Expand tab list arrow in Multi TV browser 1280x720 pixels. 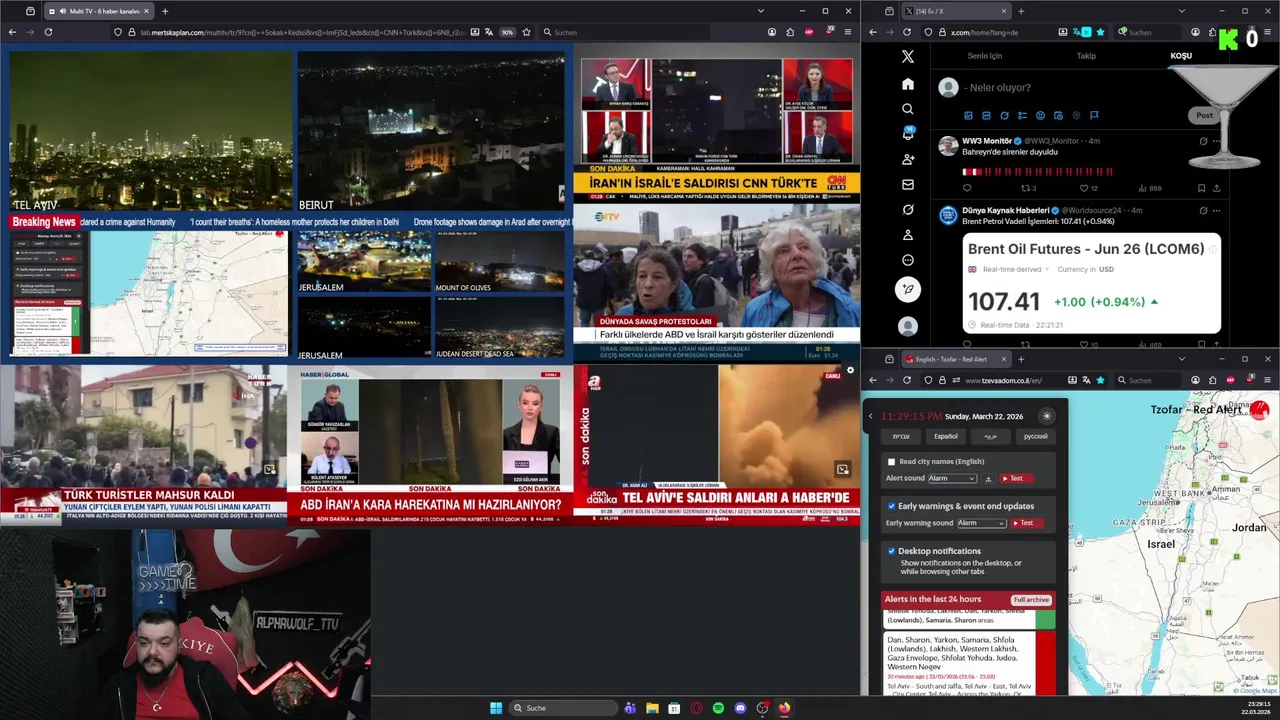coord(760,11)
